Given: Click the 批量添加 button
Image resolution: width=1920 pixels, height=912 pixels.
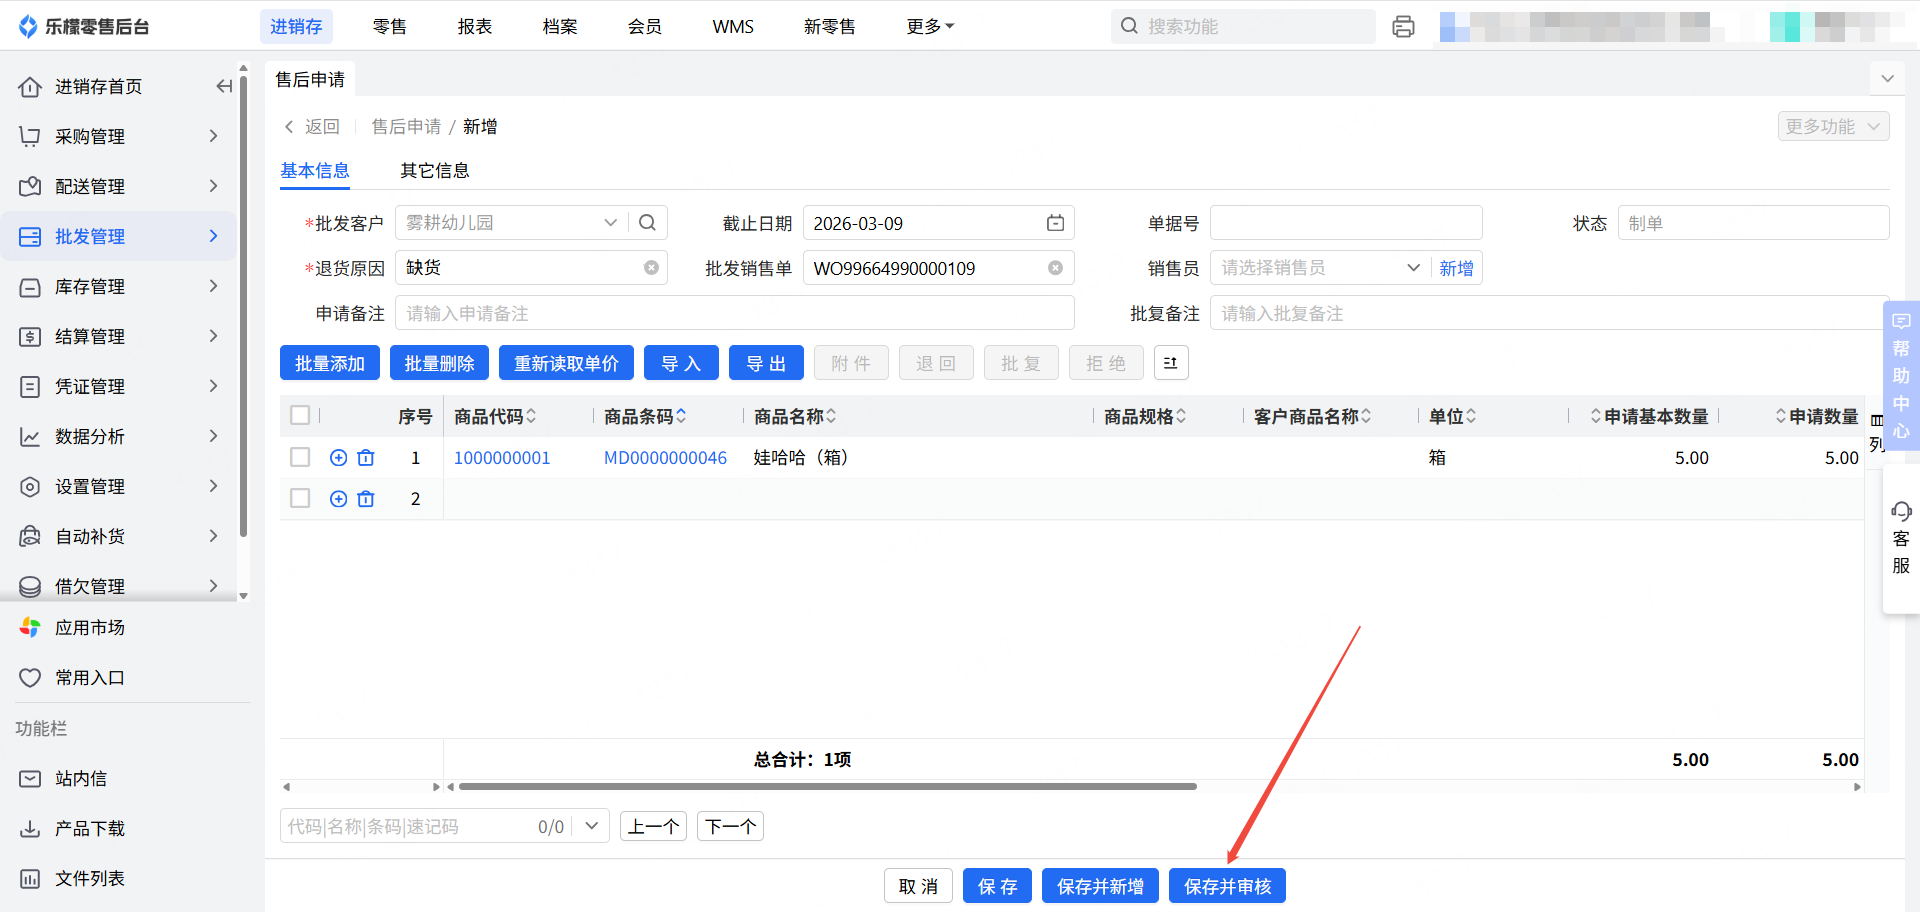Looking at the screenshot, I should tap(330, 363).
